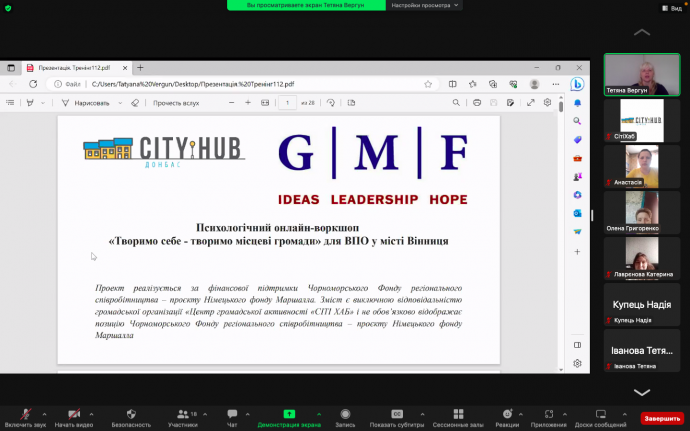Unmute microphone with Включить звук button
The image size is (690, 431).
click(25, 414)
